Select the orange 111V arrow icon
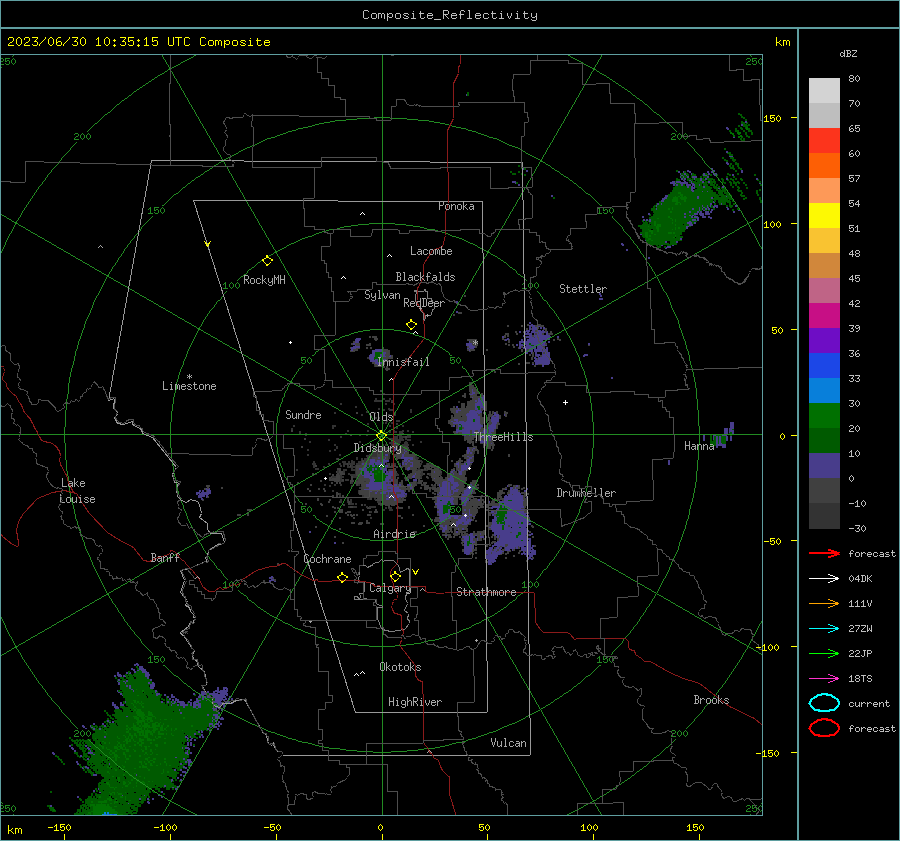This screenshot has height=841, width=900. click(824, 603)
